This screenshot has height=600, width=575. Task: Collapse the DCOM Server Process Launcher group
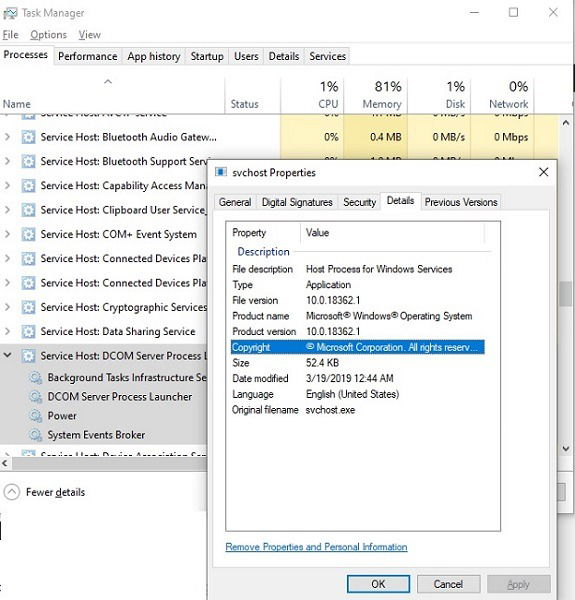click(x=7, y=355)
